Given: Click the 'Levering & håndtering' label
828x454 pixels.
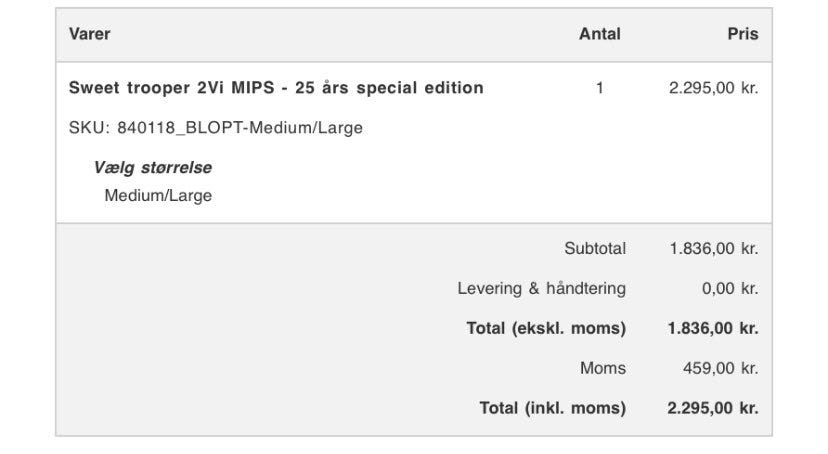Looking at the screenshot, I should click(541, 289).
